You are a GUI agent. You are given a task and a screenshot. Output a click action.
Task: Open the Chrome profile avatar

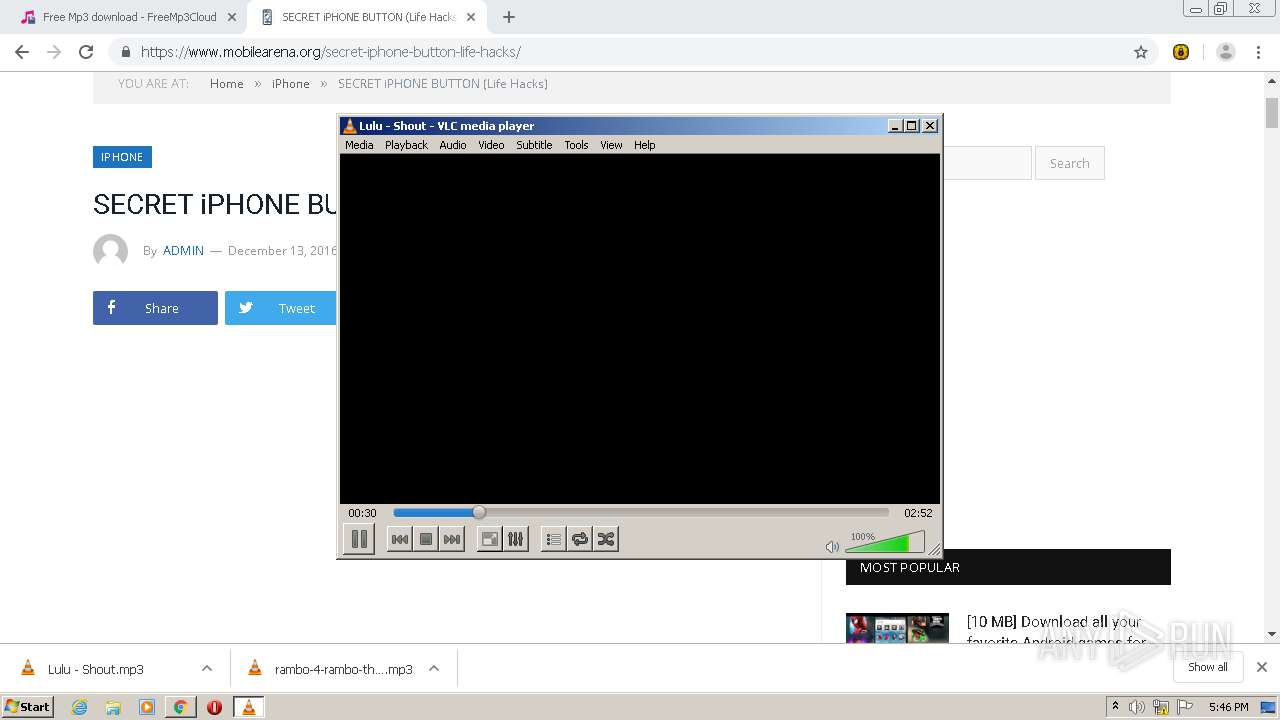pos(1226,52)
